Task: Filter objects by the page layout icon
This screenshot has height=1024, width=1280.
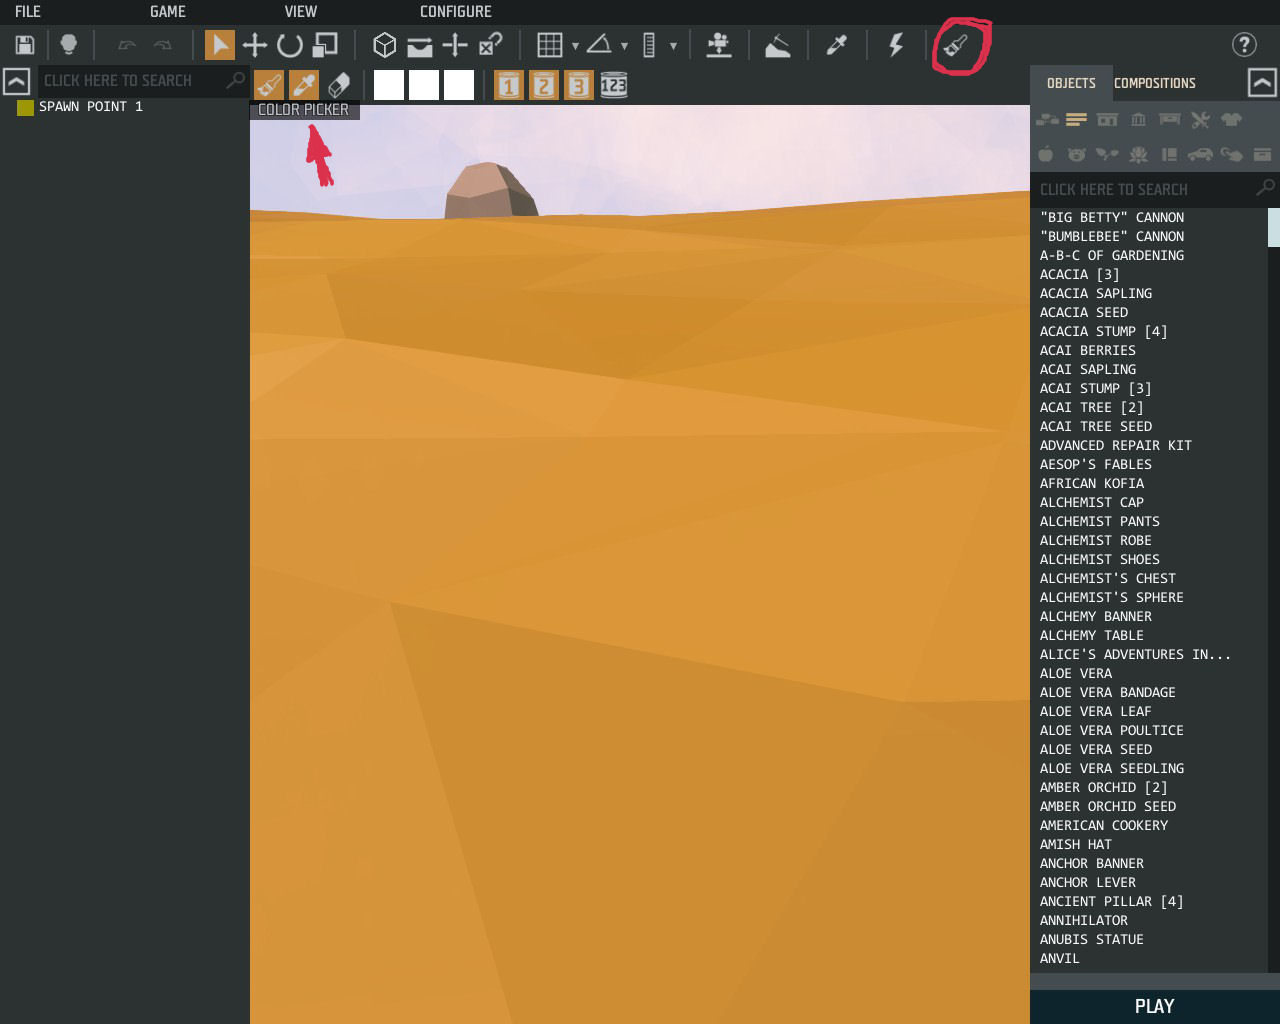Action: [x=1169, y=154]
